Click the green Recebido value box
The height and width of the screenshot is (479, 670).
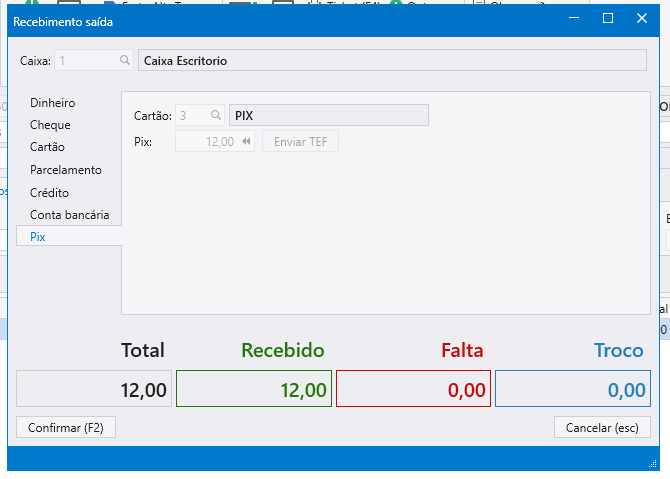tap(254, 389)
